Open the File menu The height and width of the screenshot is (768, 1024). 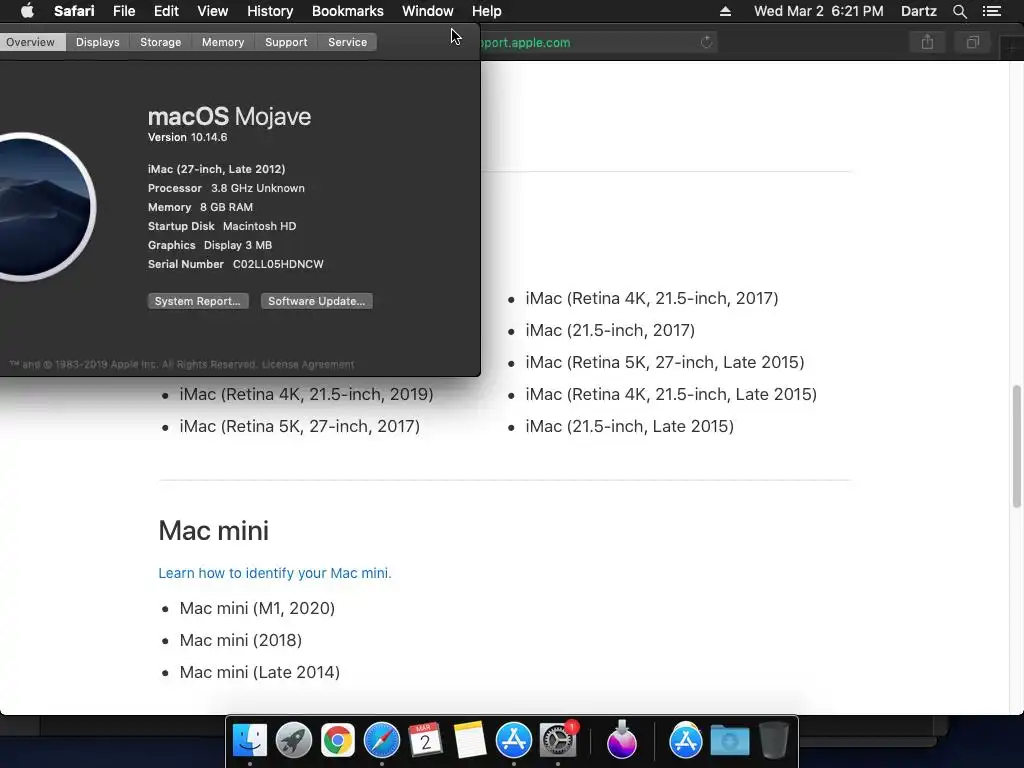click(x=123, y=11)
